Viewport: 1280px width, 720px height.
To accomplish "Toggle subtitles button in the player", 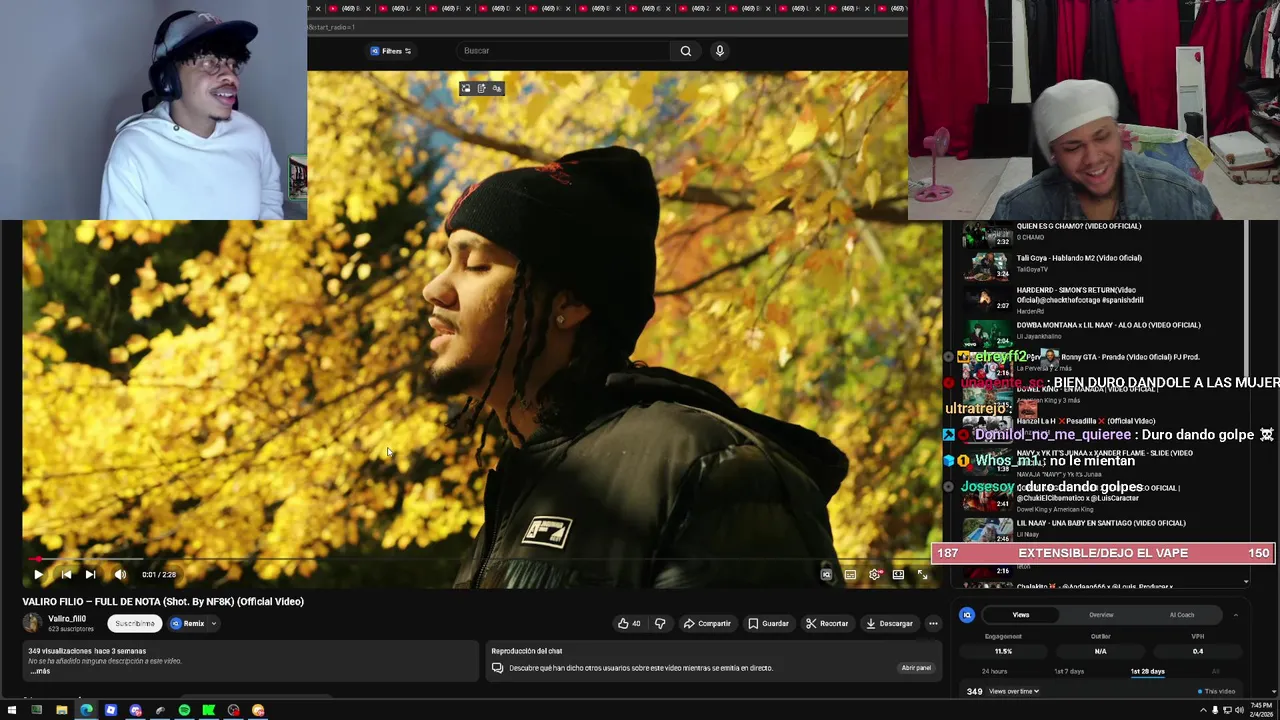I will [850, 574].
